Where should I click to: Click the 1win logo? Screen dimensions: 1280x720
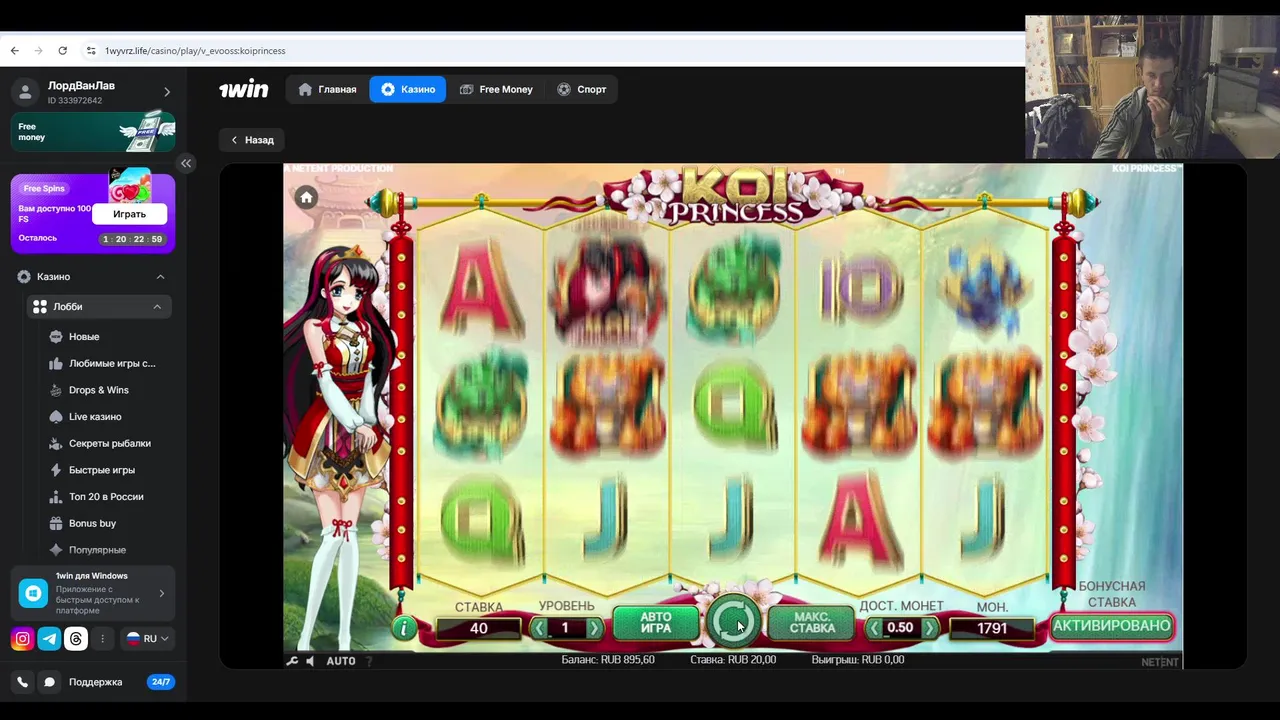(x=244, y=89)
